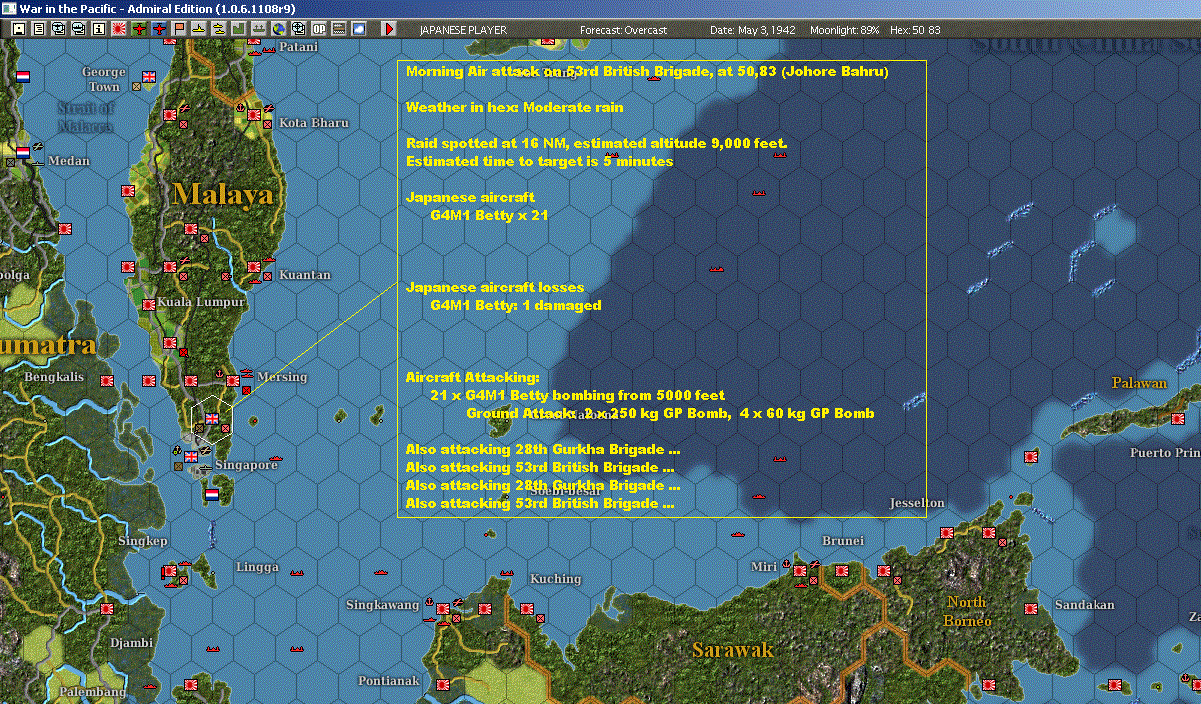Click the 'Morning Air attack' report heading
Screen dimensions: 1201x704
pyautogui.click(x=647, y=71)
